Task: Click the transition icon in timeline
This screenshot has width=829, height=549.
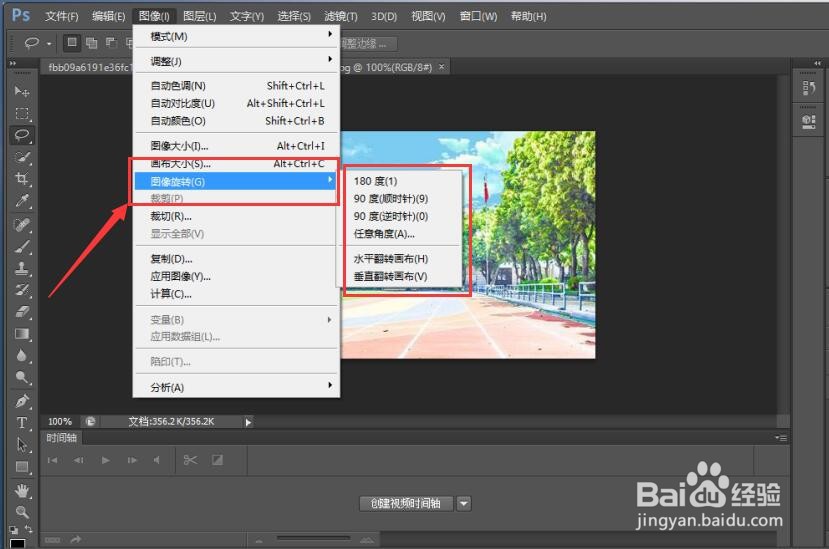Action: 217,460
